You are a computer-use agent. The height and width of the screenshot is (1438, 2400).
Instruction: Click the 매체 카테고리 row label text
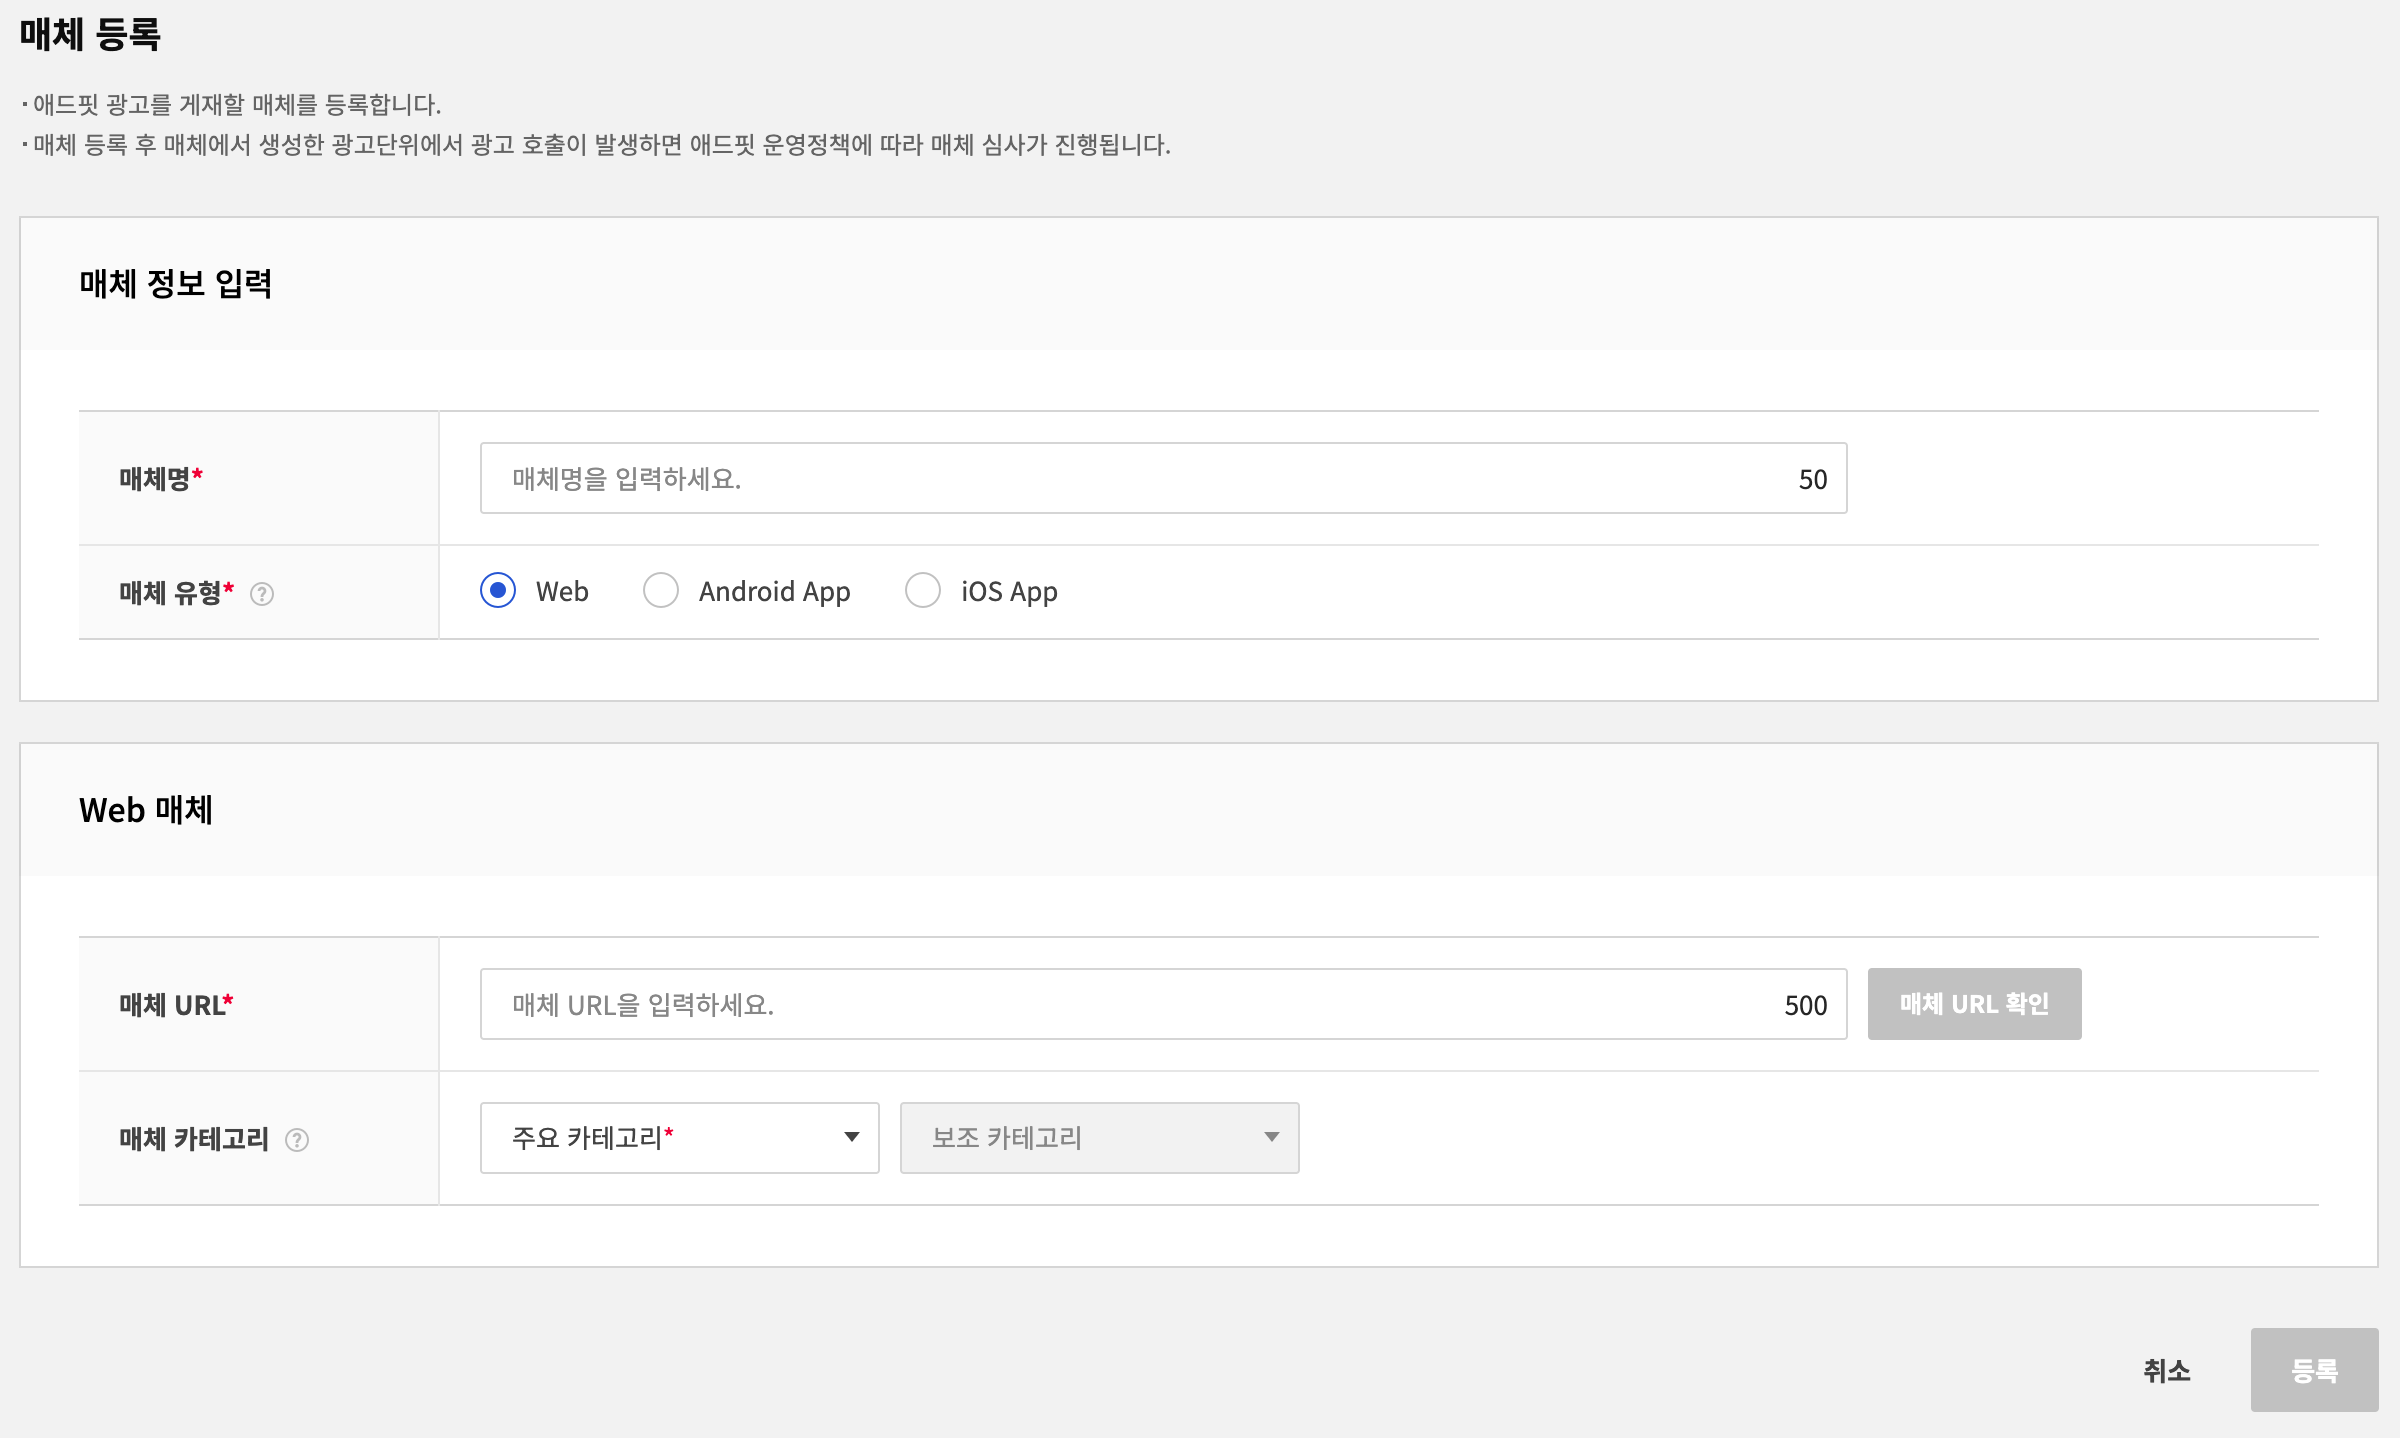coord(194,1139)
